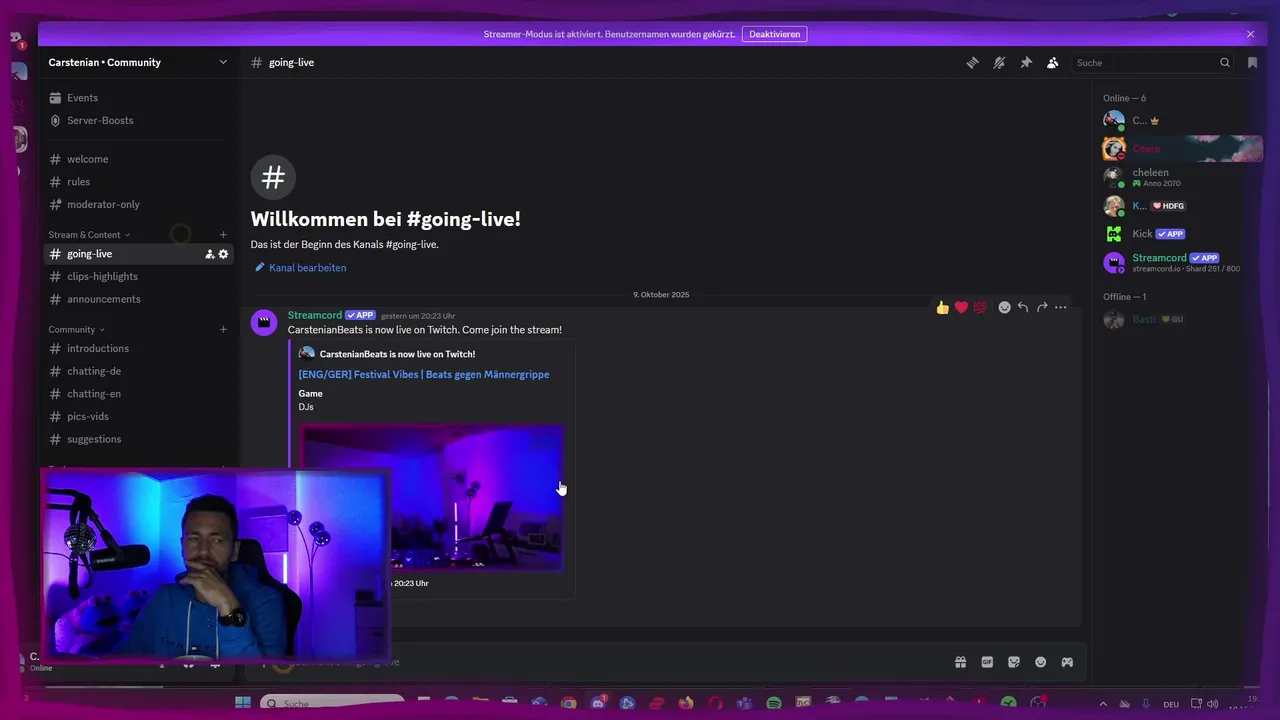Open the Threads icon in channel header
This screenshot has height=720, width=1280.
click(972, 62)
